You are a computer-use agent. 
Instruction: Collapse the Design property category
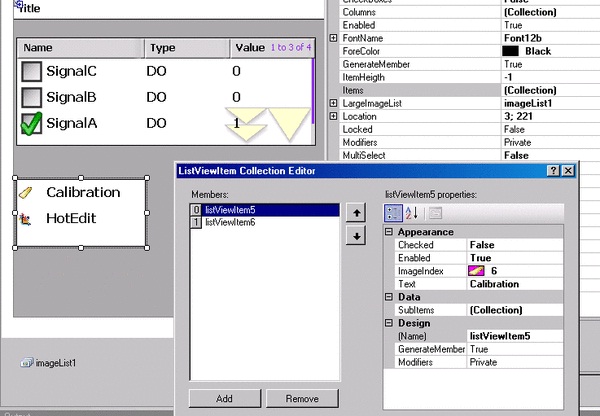[390, 323]
